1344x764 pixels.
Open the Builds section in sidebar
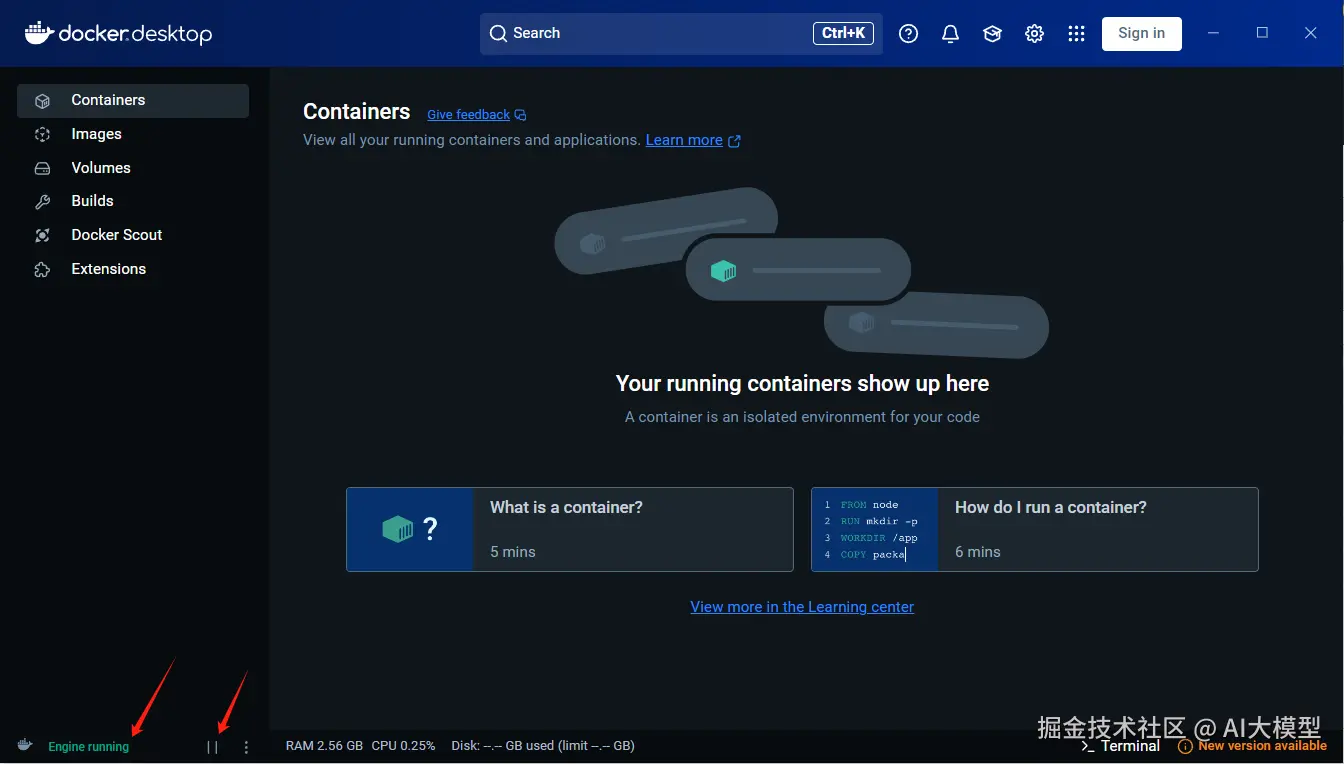pyautogui.click(x=133, y=201)
